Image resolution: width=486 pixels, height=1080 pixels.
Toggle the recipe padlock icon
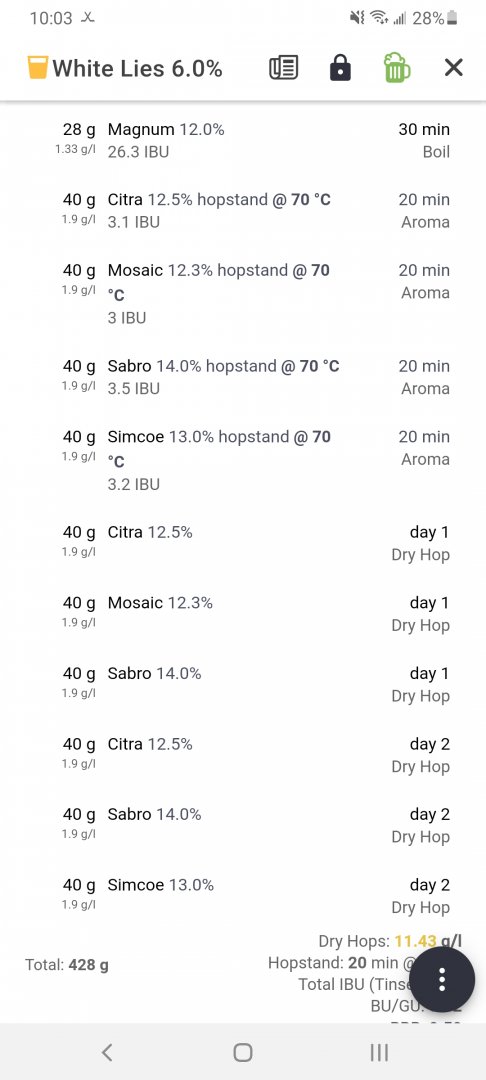(x=340, y=68)
